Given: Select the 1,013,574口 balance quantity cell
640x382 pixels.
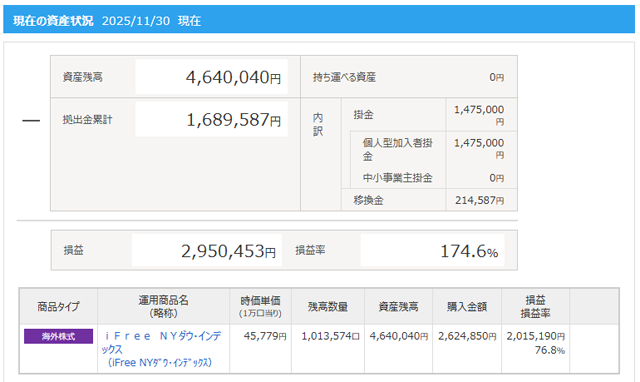Looking at the screenshot, I should (x=330, y=336).
